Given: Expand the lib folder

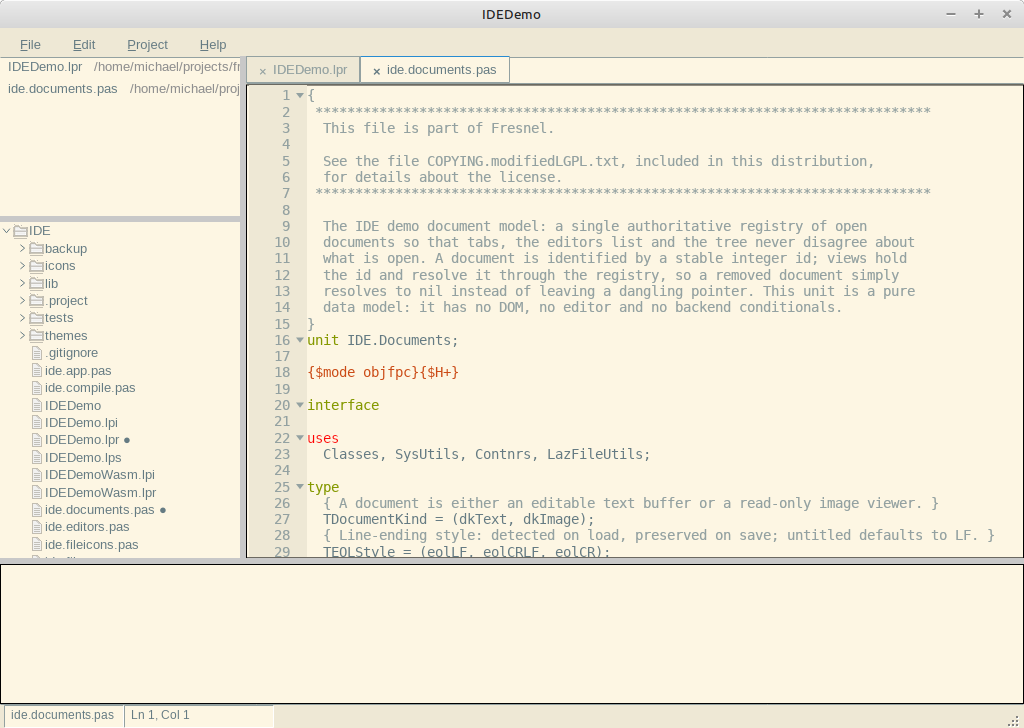Looking at the screenshot, I should pos(22,283).
